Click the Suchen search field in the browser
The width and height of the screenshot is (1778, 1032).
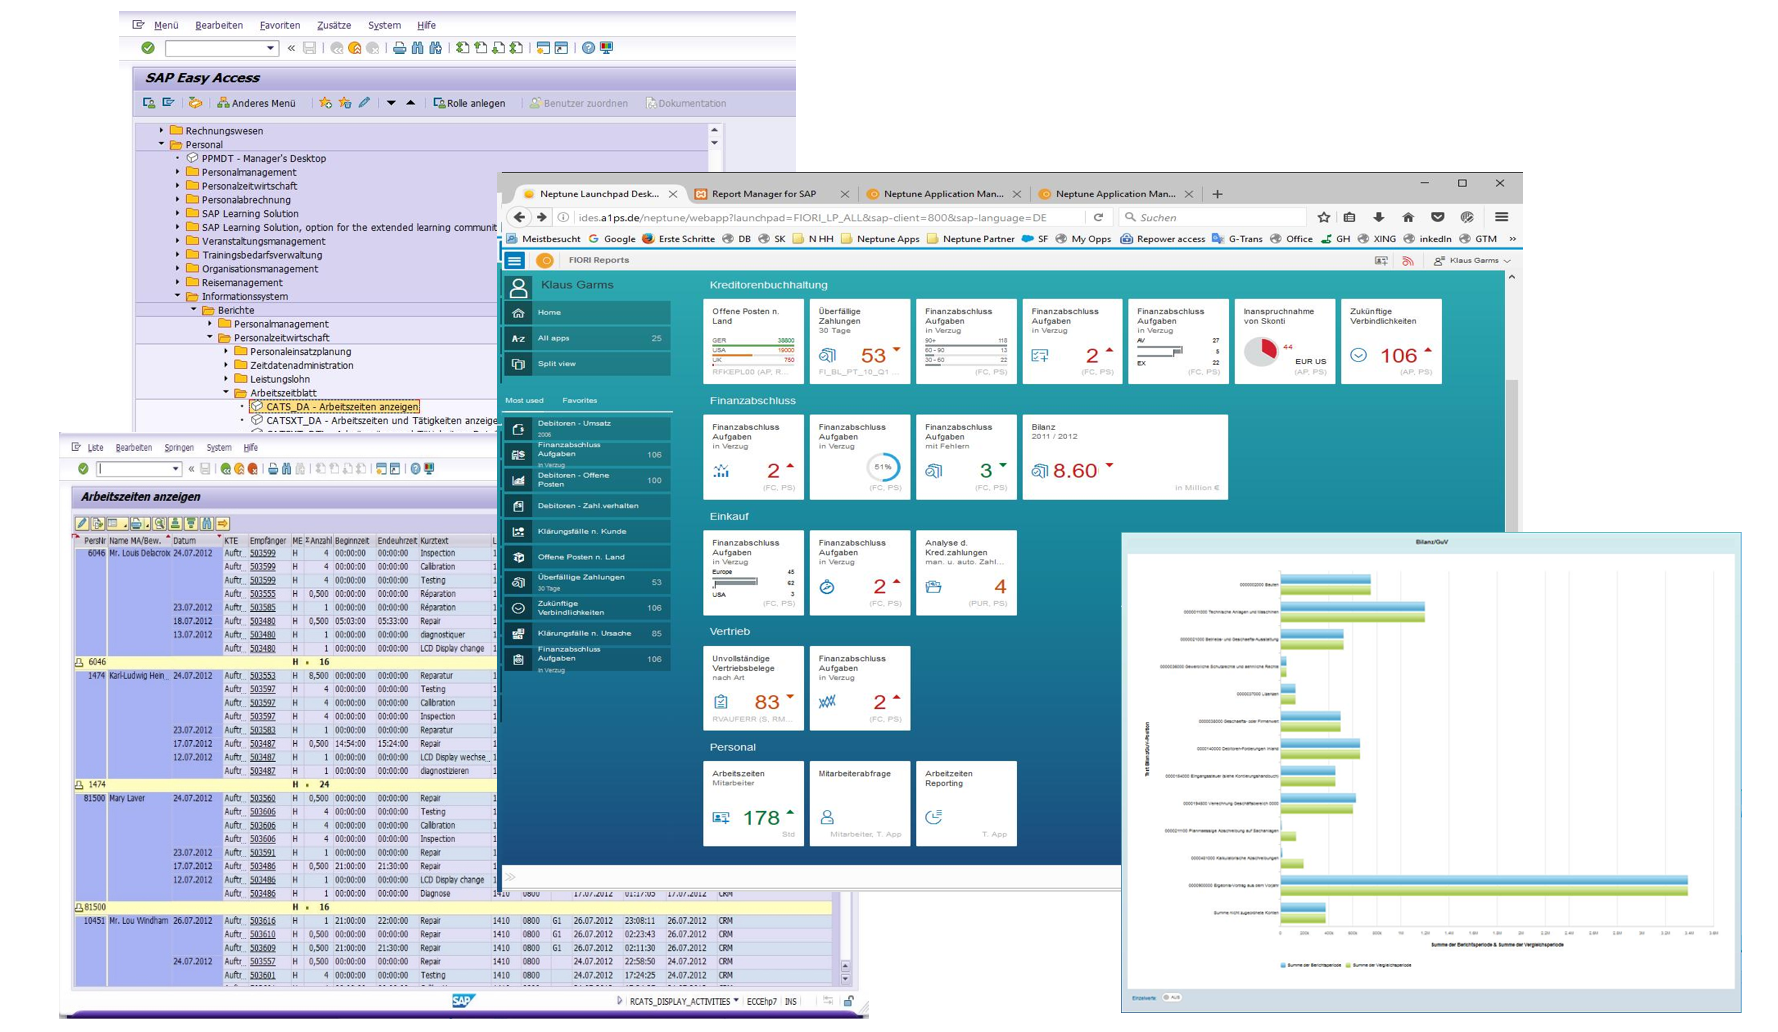click(1211, 217)
